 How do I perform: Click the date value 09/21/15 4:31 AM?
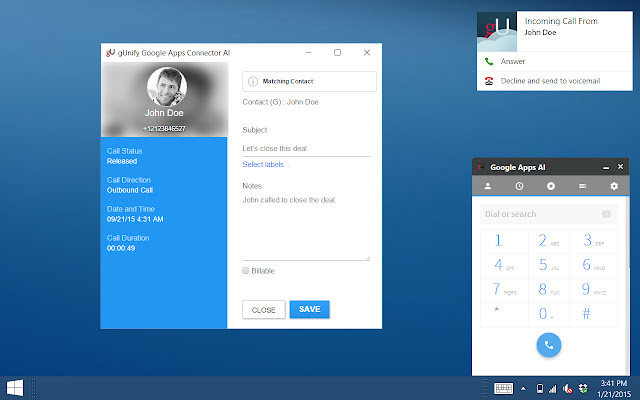(135, 219)
